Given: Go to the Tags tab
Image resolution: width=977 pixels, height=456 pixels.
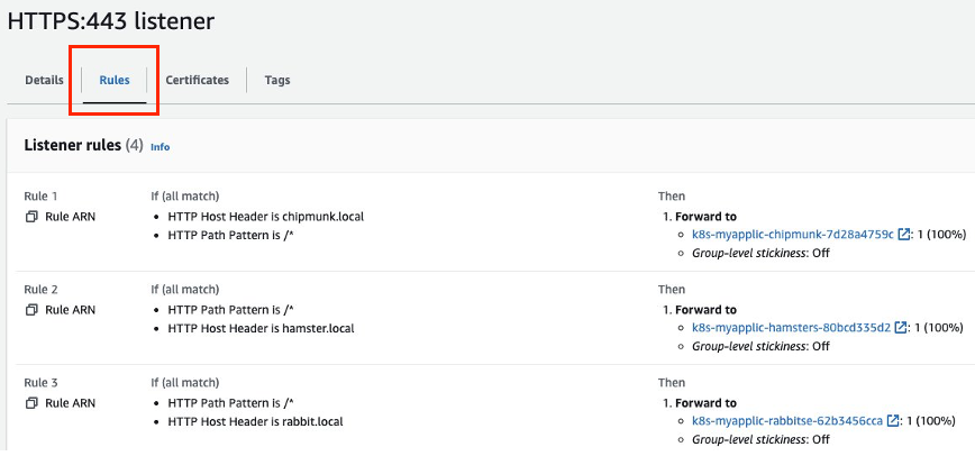Looking at the screenshot, I should [x=277, y=80].
